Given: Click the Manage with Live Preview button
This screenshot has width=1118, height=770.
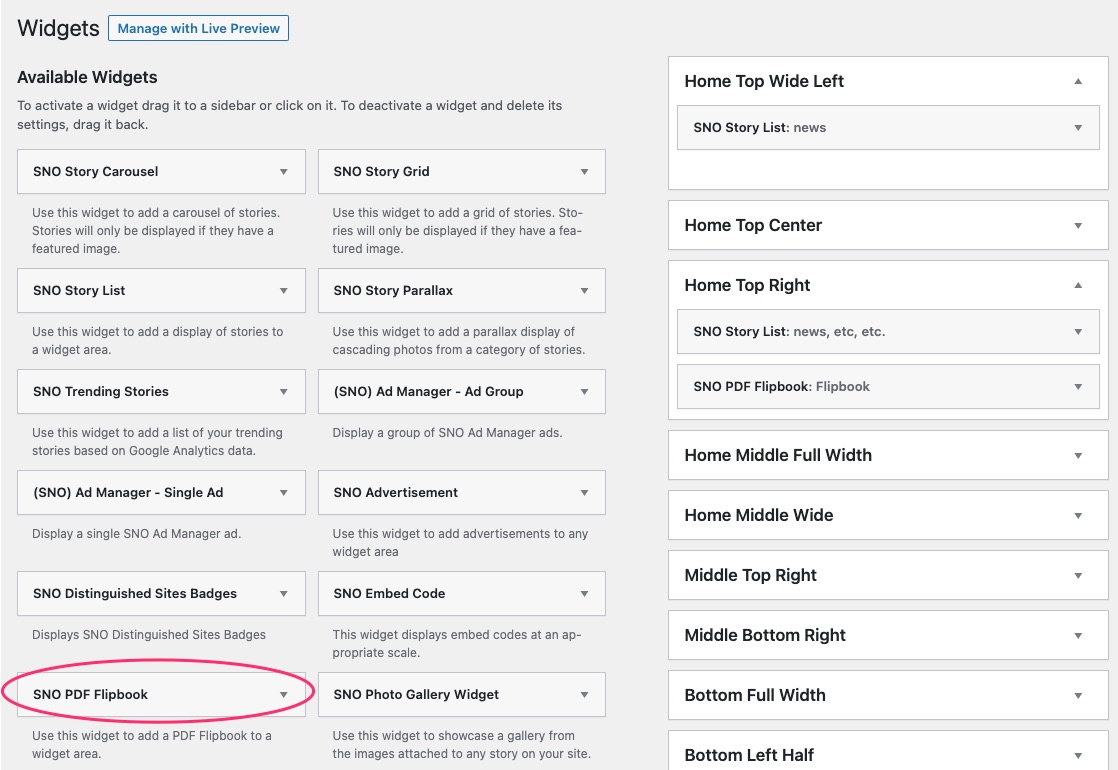Looking at the screenshot, I should click(198, 29).
